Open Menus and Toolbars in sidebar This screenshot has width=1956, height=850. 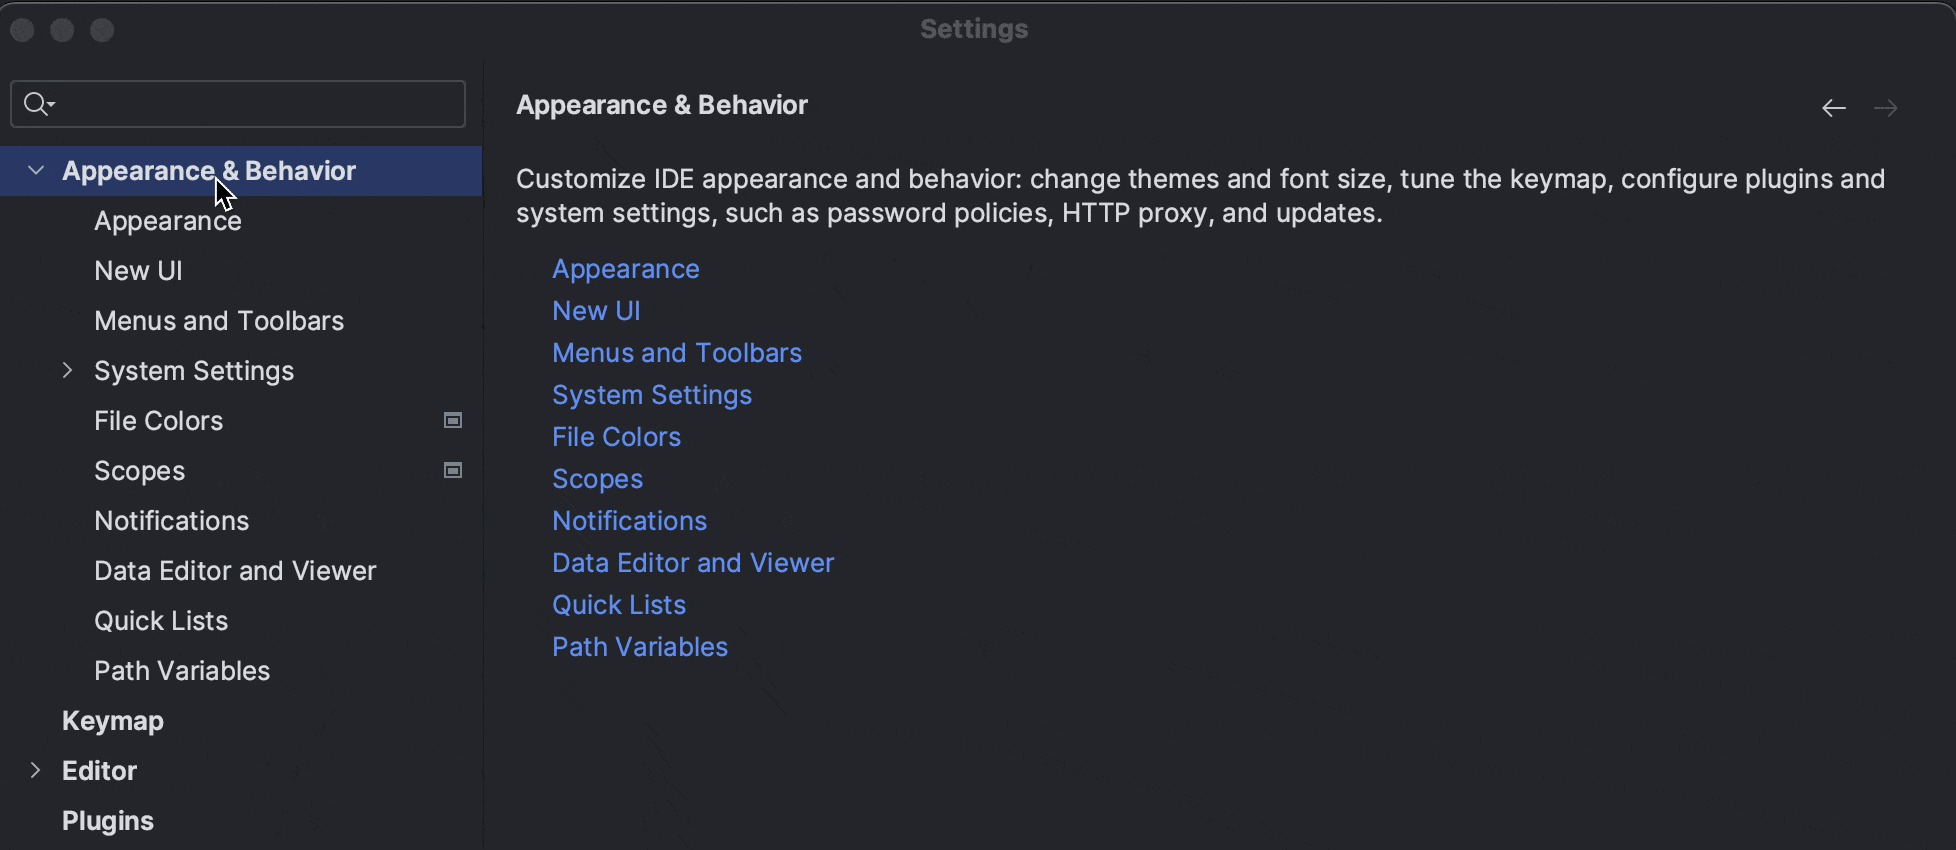219,321
